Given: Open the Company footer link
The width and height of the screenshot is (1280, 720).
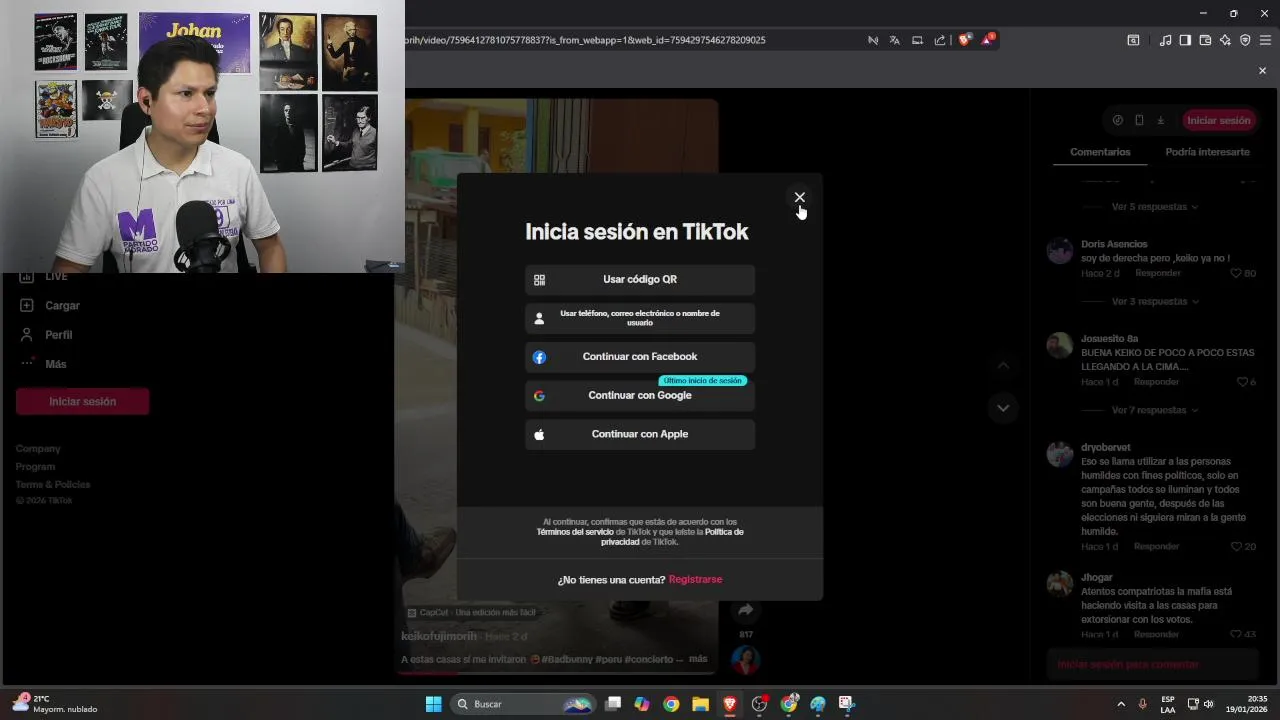Looking at the screenshot, I should [x=38, y=449].
